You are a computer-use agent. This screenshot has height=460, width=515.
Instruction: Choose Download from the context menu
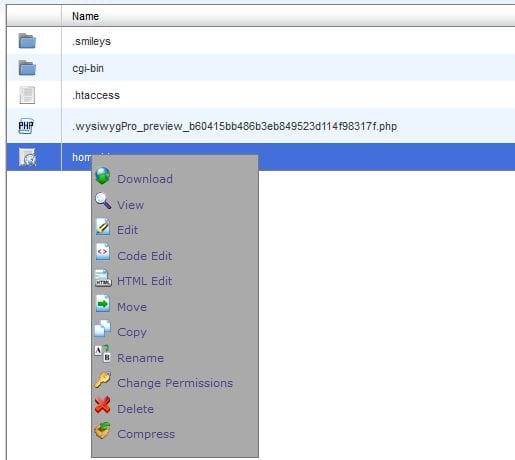point(145,179)
